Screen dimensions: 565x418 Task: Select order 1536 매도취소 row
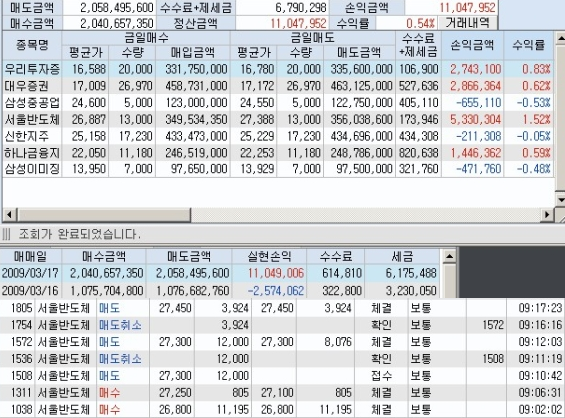click(x=282, y=359)
